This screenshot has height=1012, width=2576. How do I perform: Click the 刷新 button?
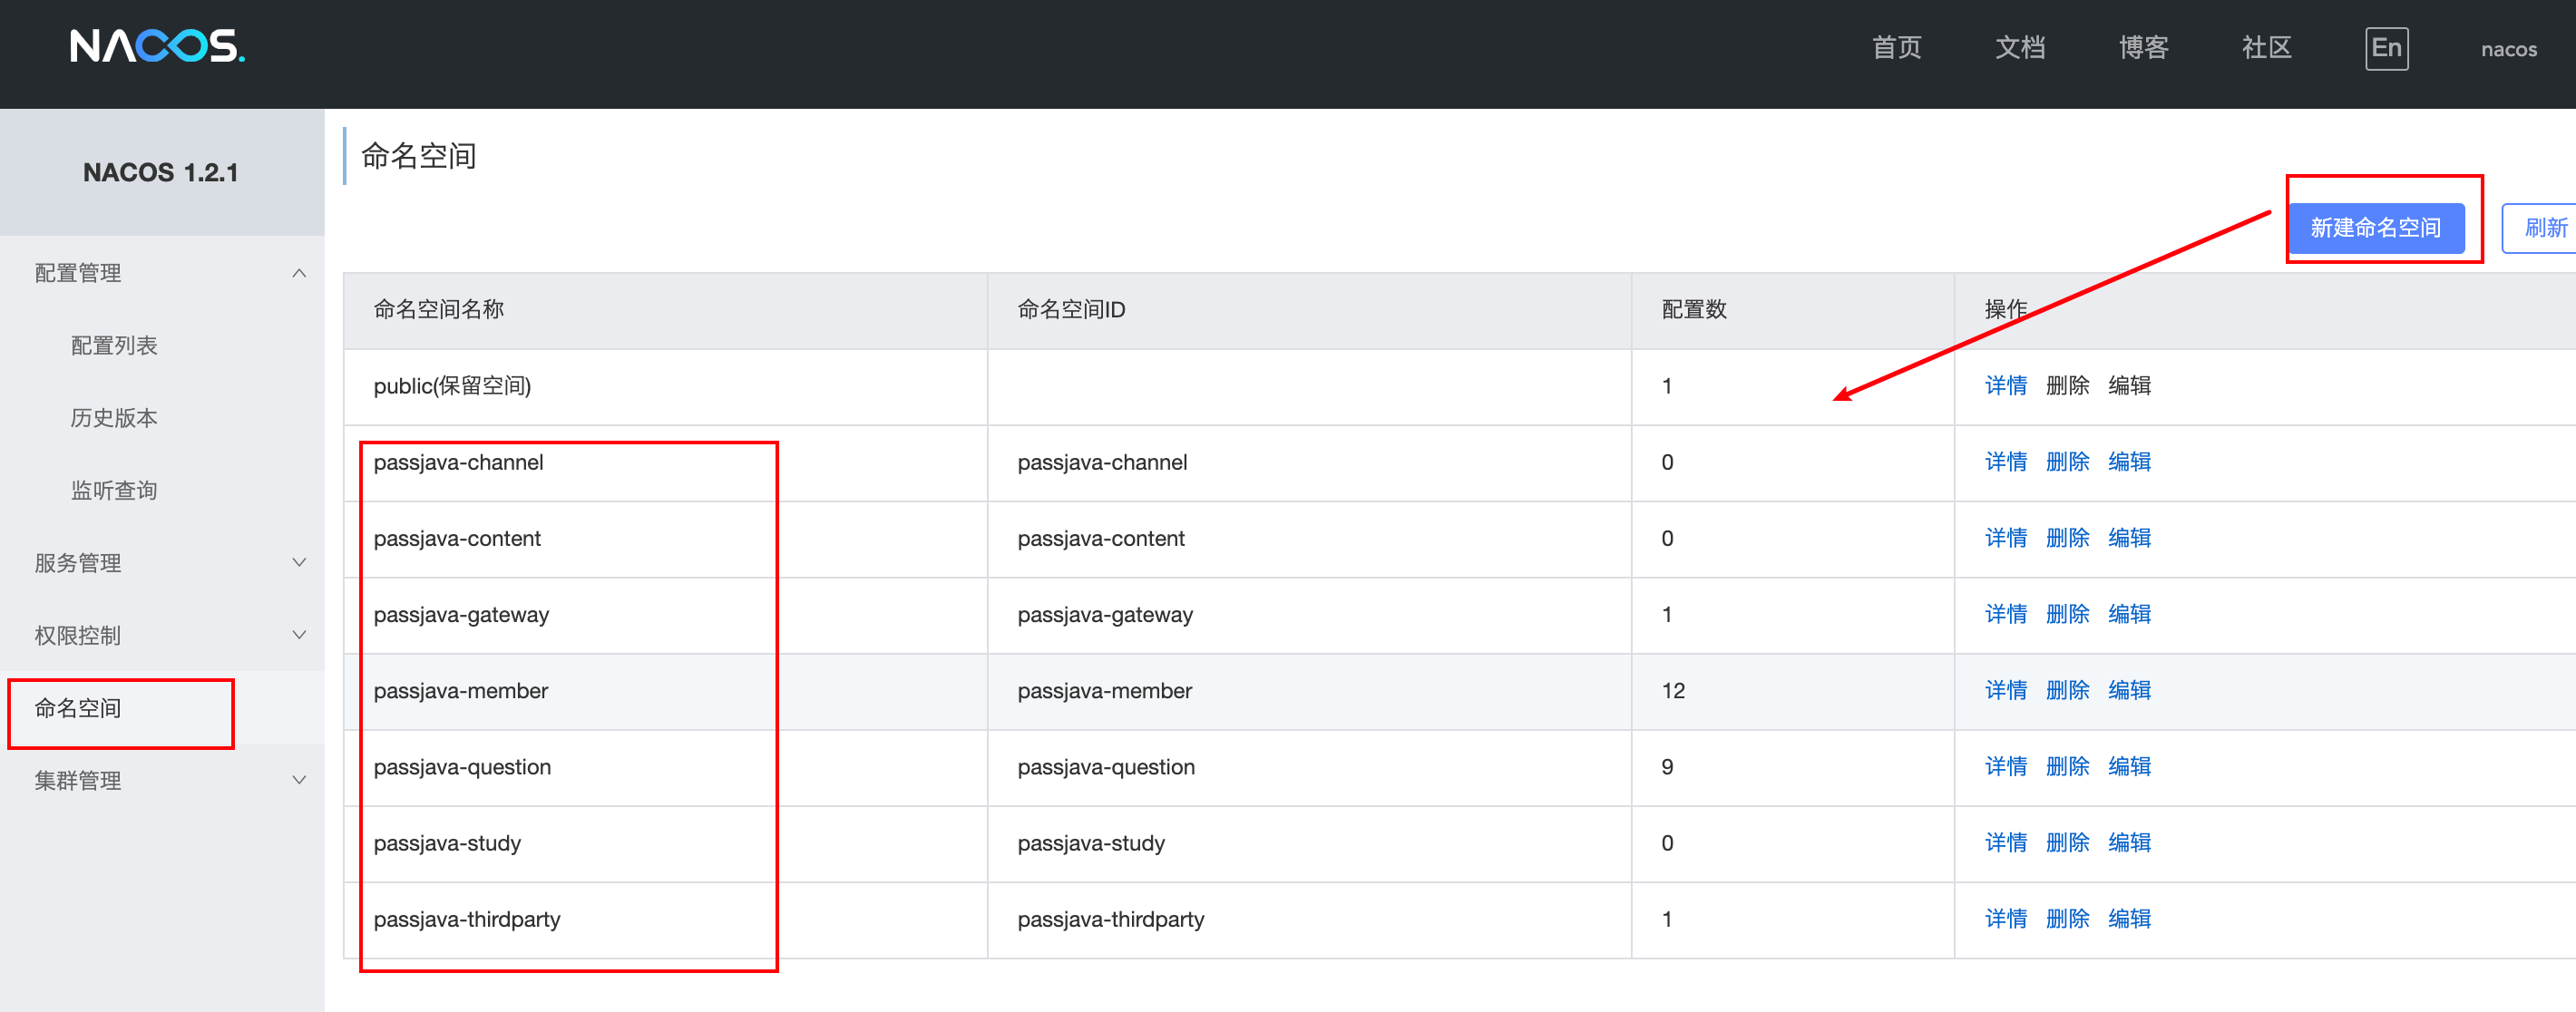2543,228
